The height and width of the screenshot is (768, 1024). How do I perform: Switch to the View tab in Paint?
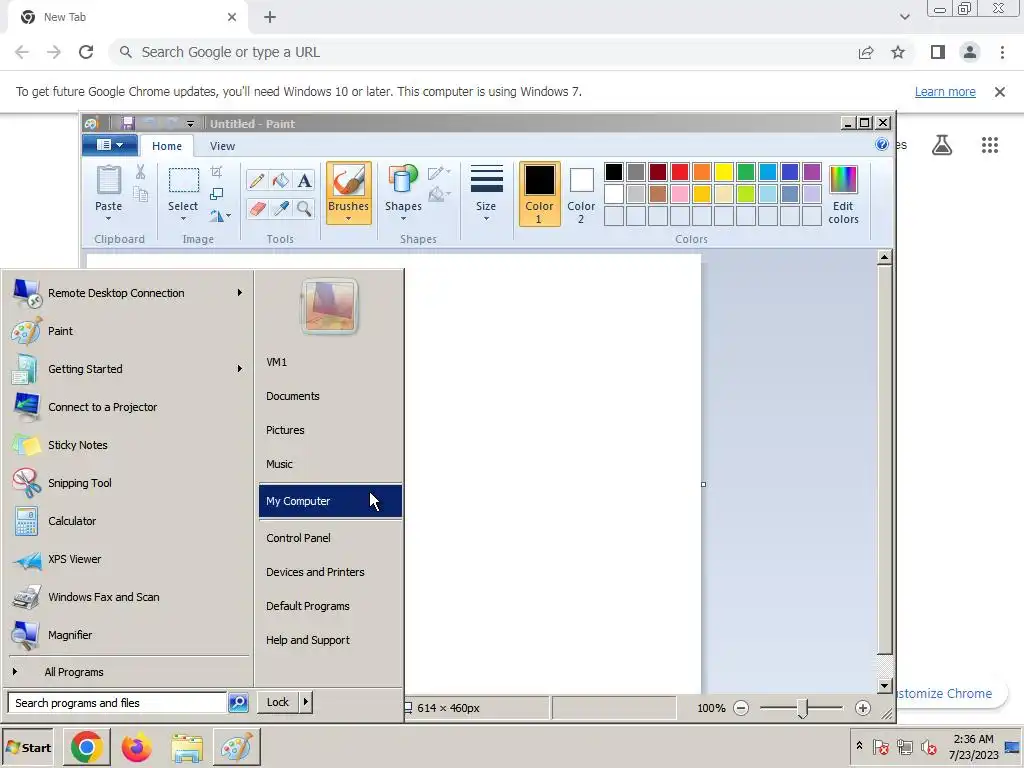(x=222, y=146)
